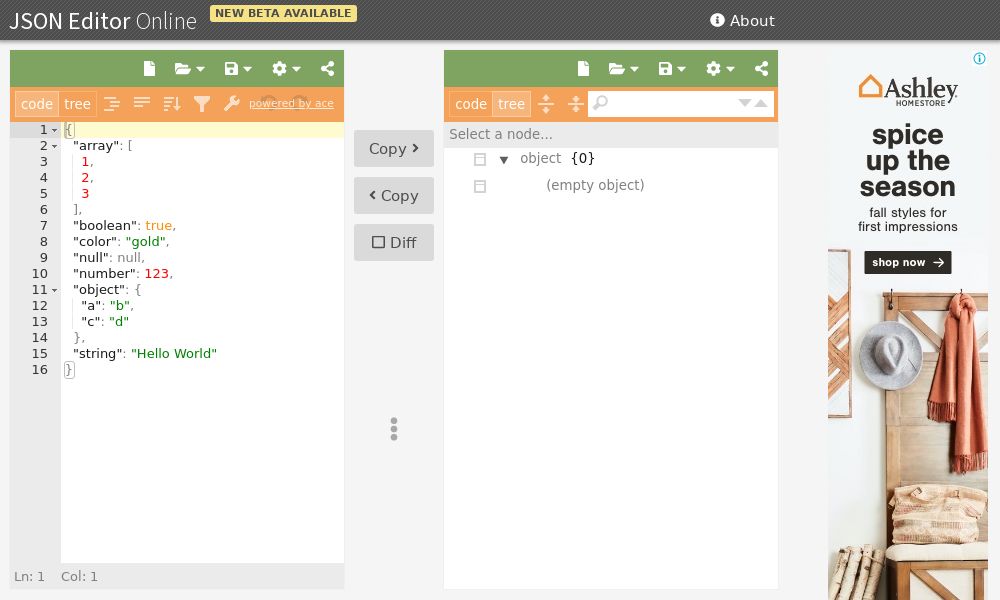Image resolution: width=1000 pixels, height=600 pixels.
Task: Collapse all nodes in the tree editor
Action: tap(576, 103)
